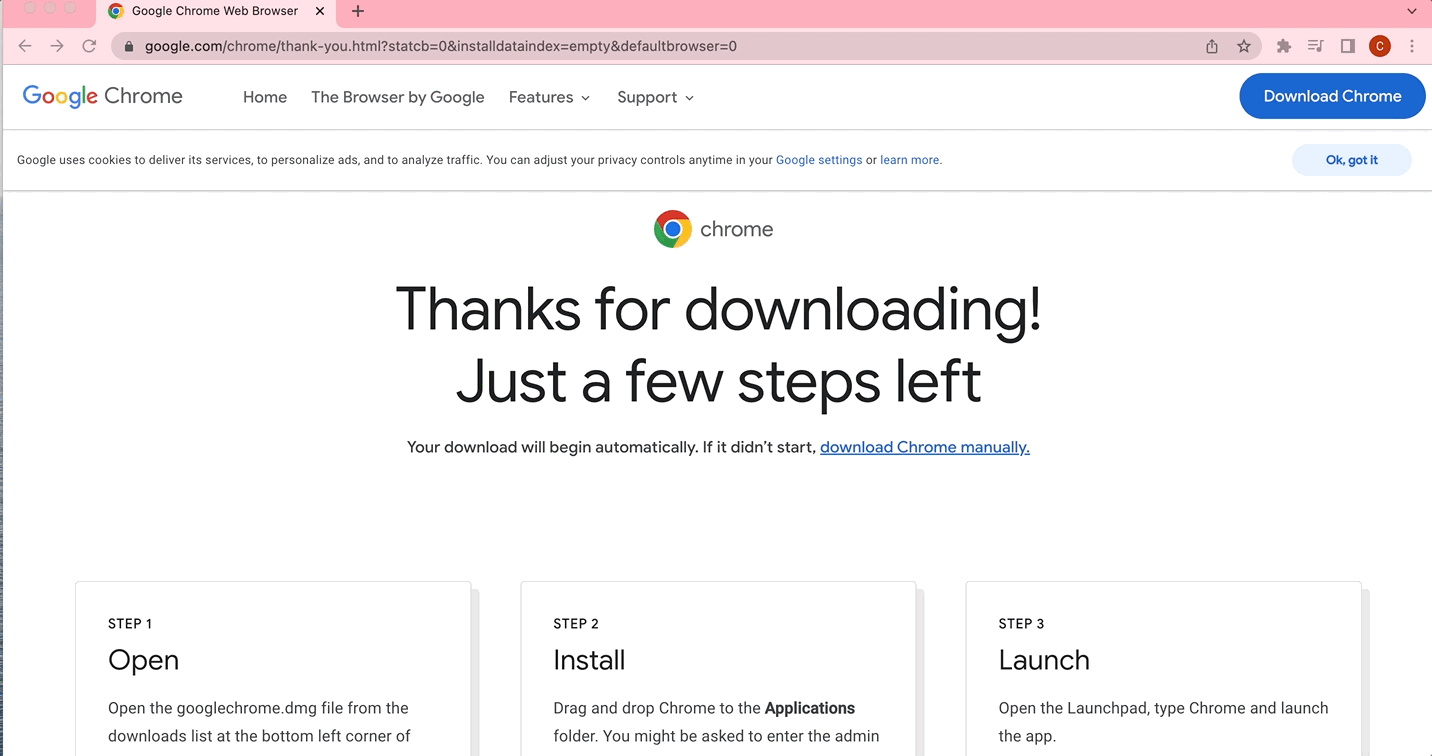1432x756 pixels.
Task: Click the STEP 1 label
Action: point(130,624)
